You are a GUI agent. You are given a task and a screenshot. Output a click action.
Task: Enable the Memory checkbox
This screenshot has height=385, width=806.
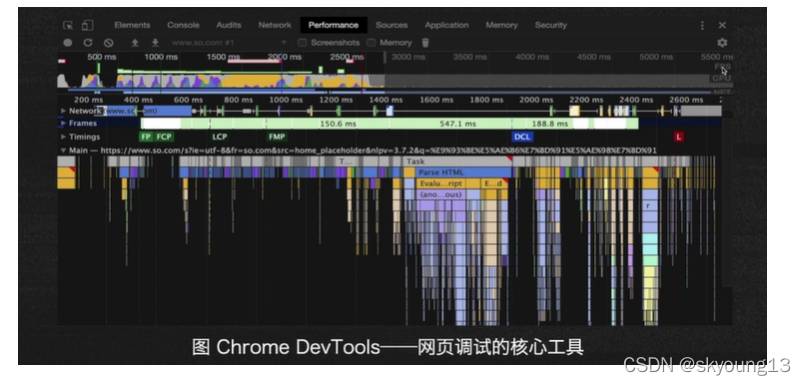[x=371, y=43]
